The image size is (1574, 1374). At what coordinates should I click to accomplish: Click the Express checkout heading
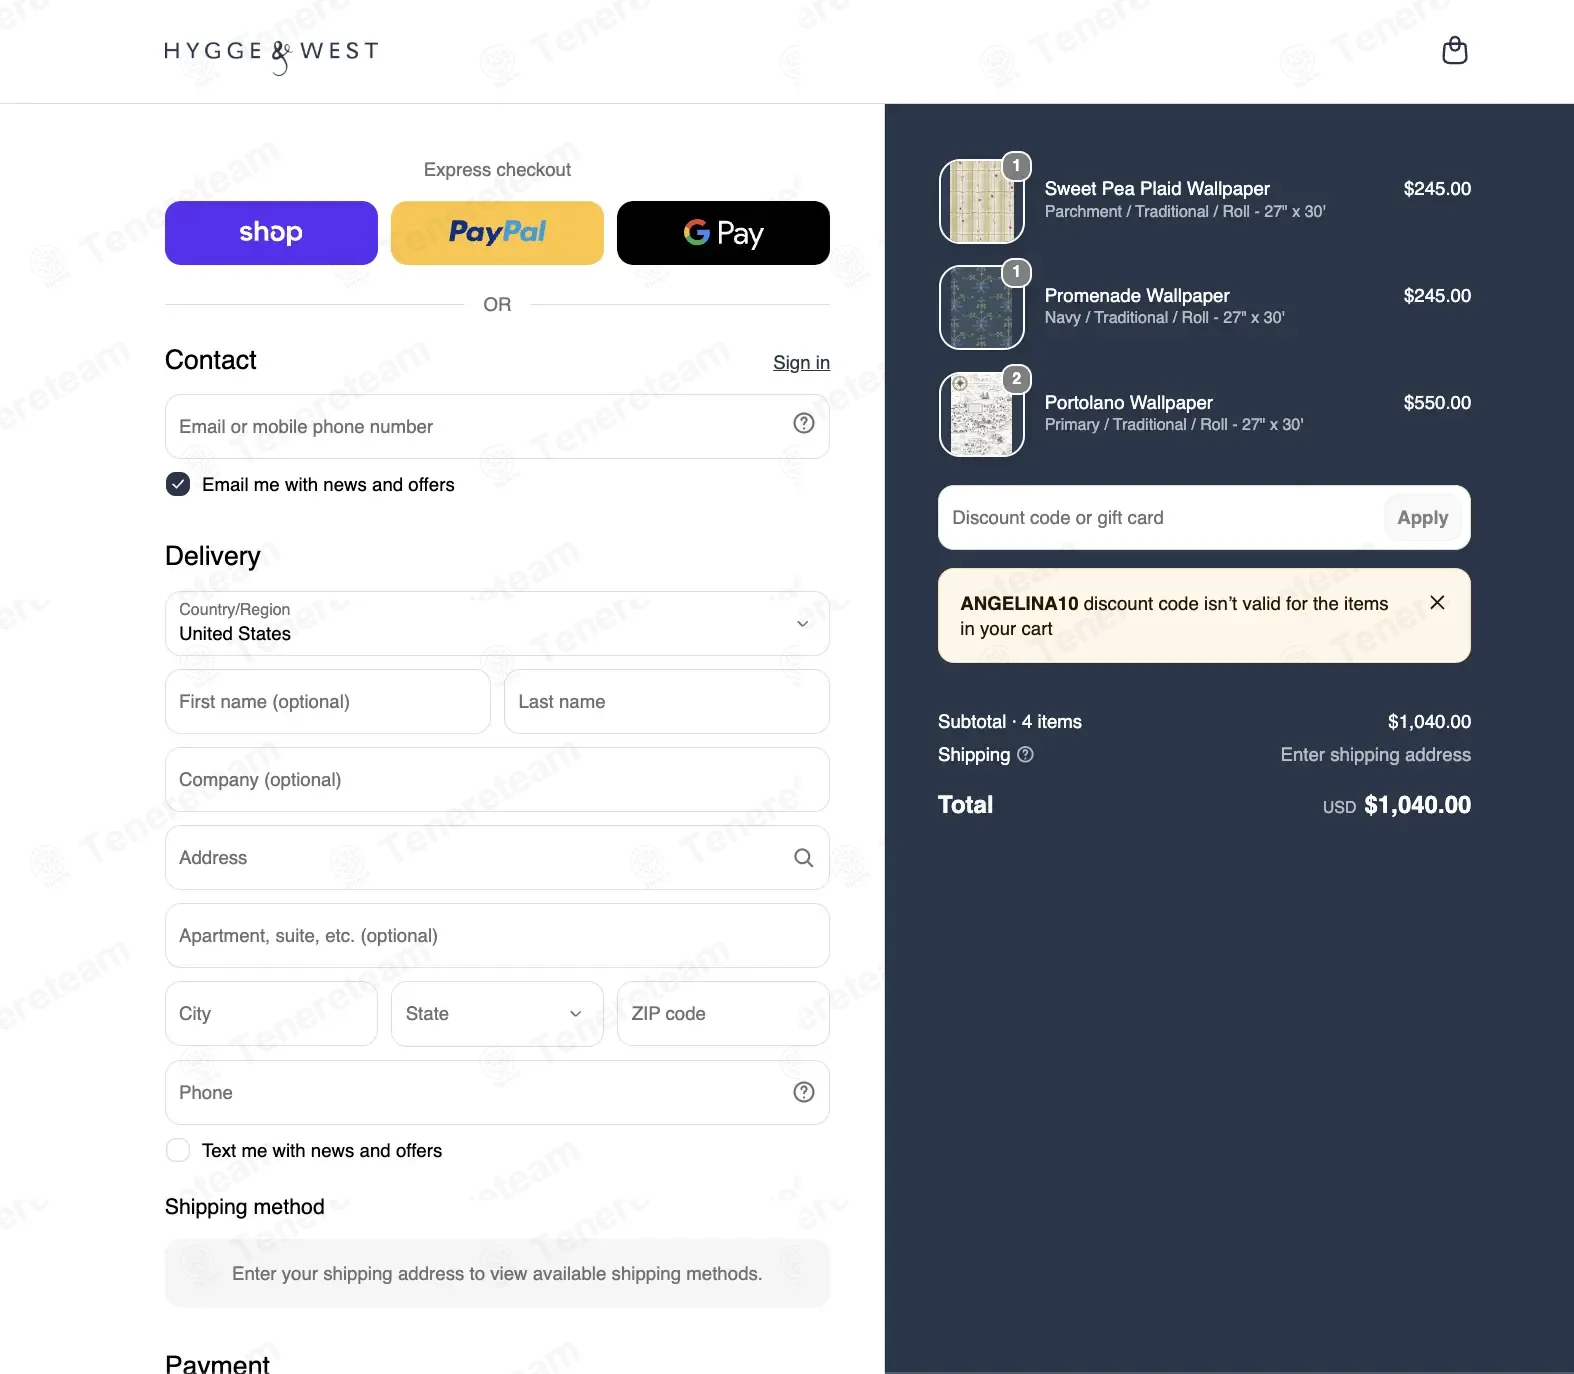[497, 170]
